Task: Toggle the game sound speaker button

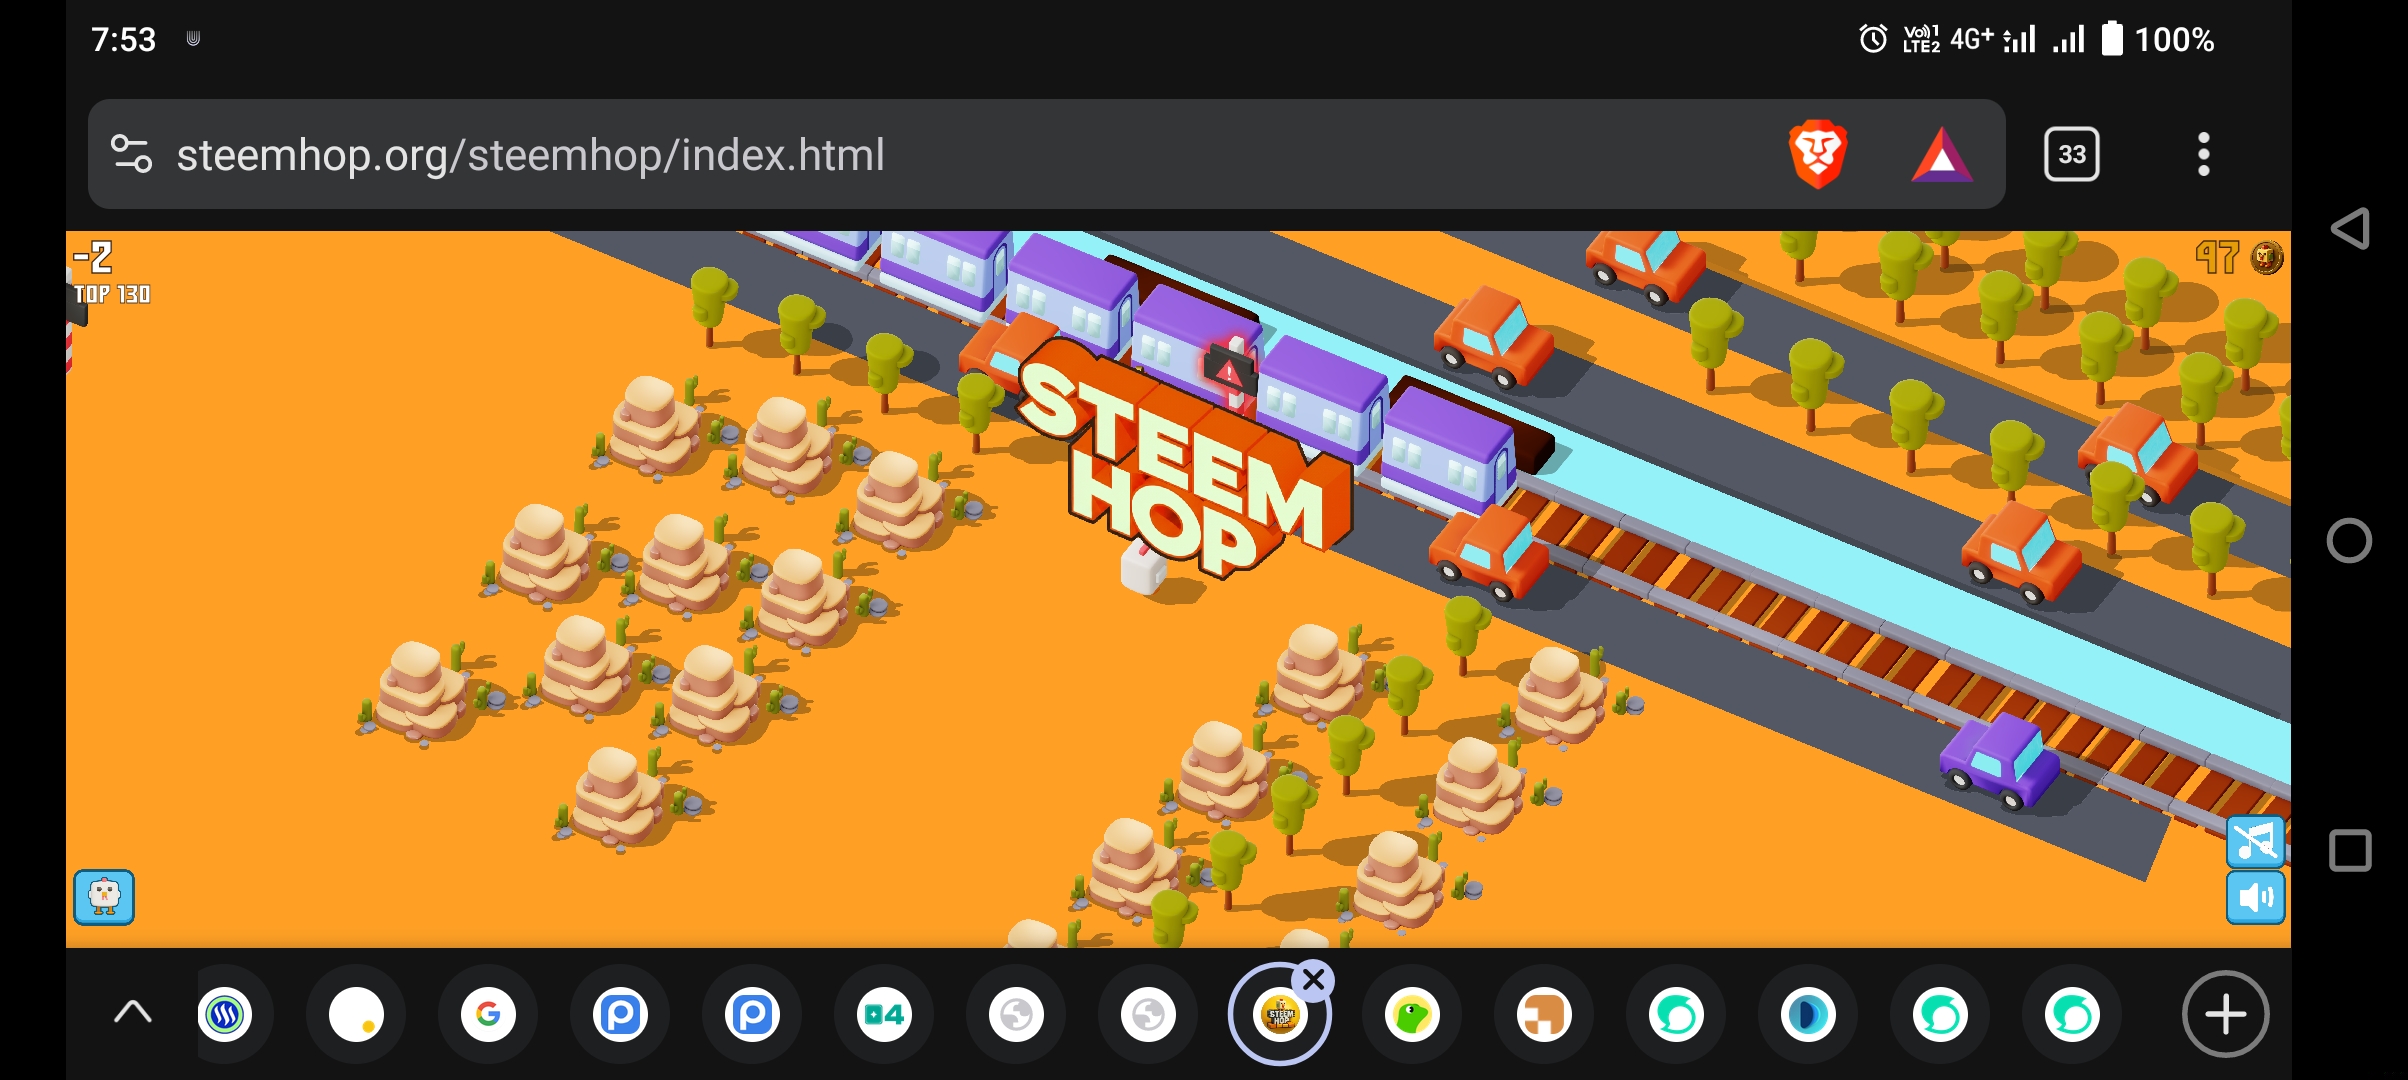Action: coord(2255,897)
